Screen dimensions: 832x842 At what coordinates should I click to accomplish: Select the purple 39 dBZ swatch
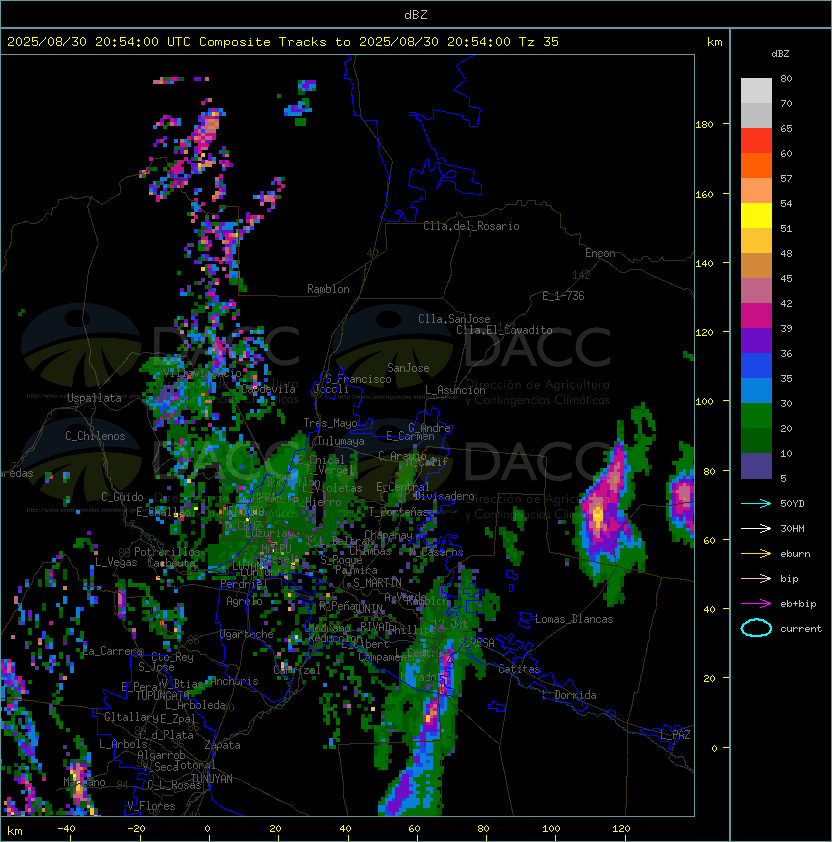756,340
